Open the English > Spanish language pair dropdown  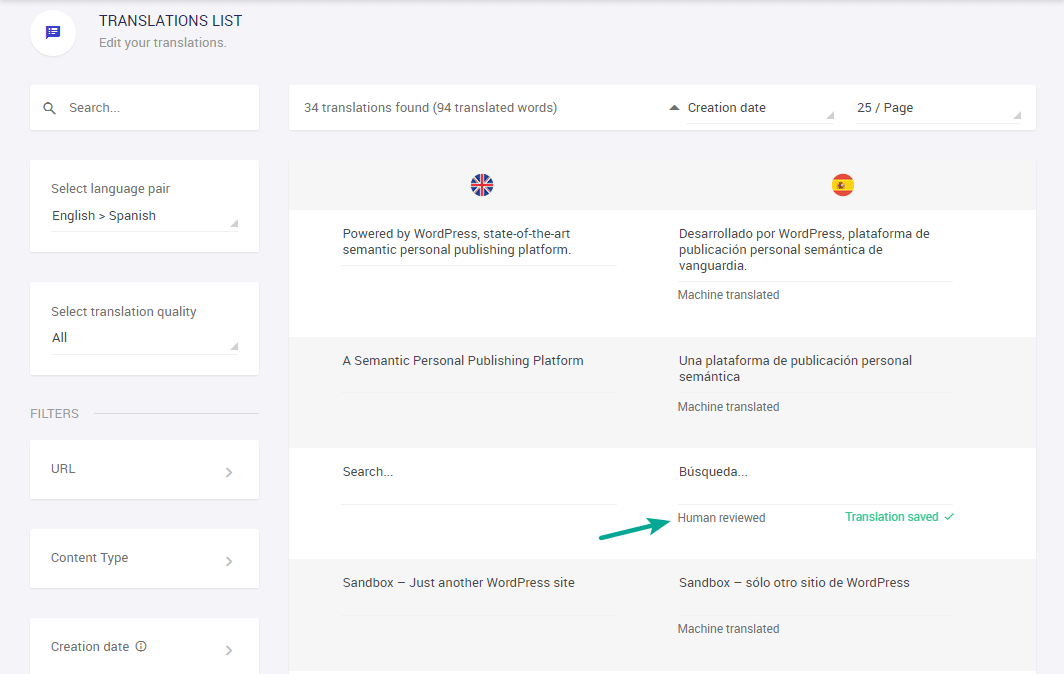tap(144, 216)
